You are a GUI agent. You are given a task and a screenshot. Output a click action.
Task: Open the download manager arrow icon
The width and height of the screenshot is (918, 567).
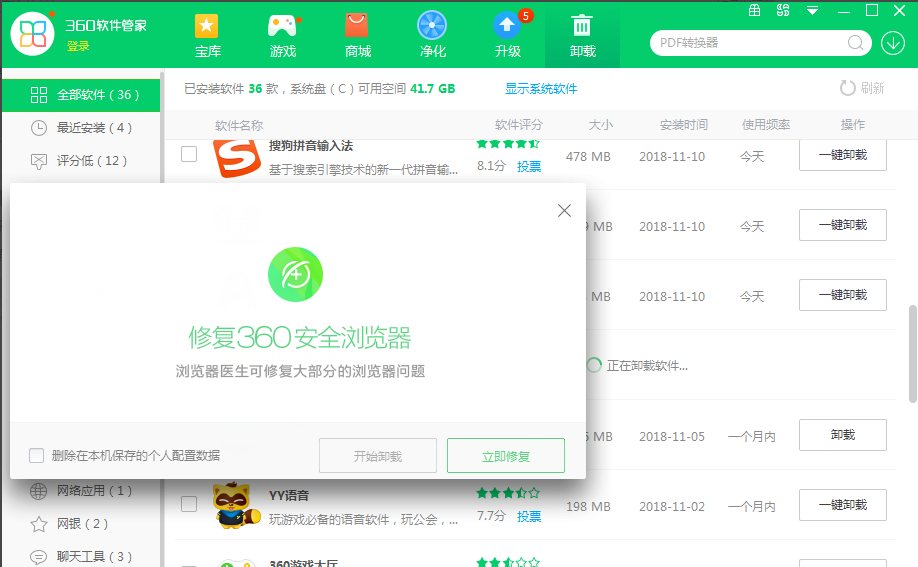893,43
